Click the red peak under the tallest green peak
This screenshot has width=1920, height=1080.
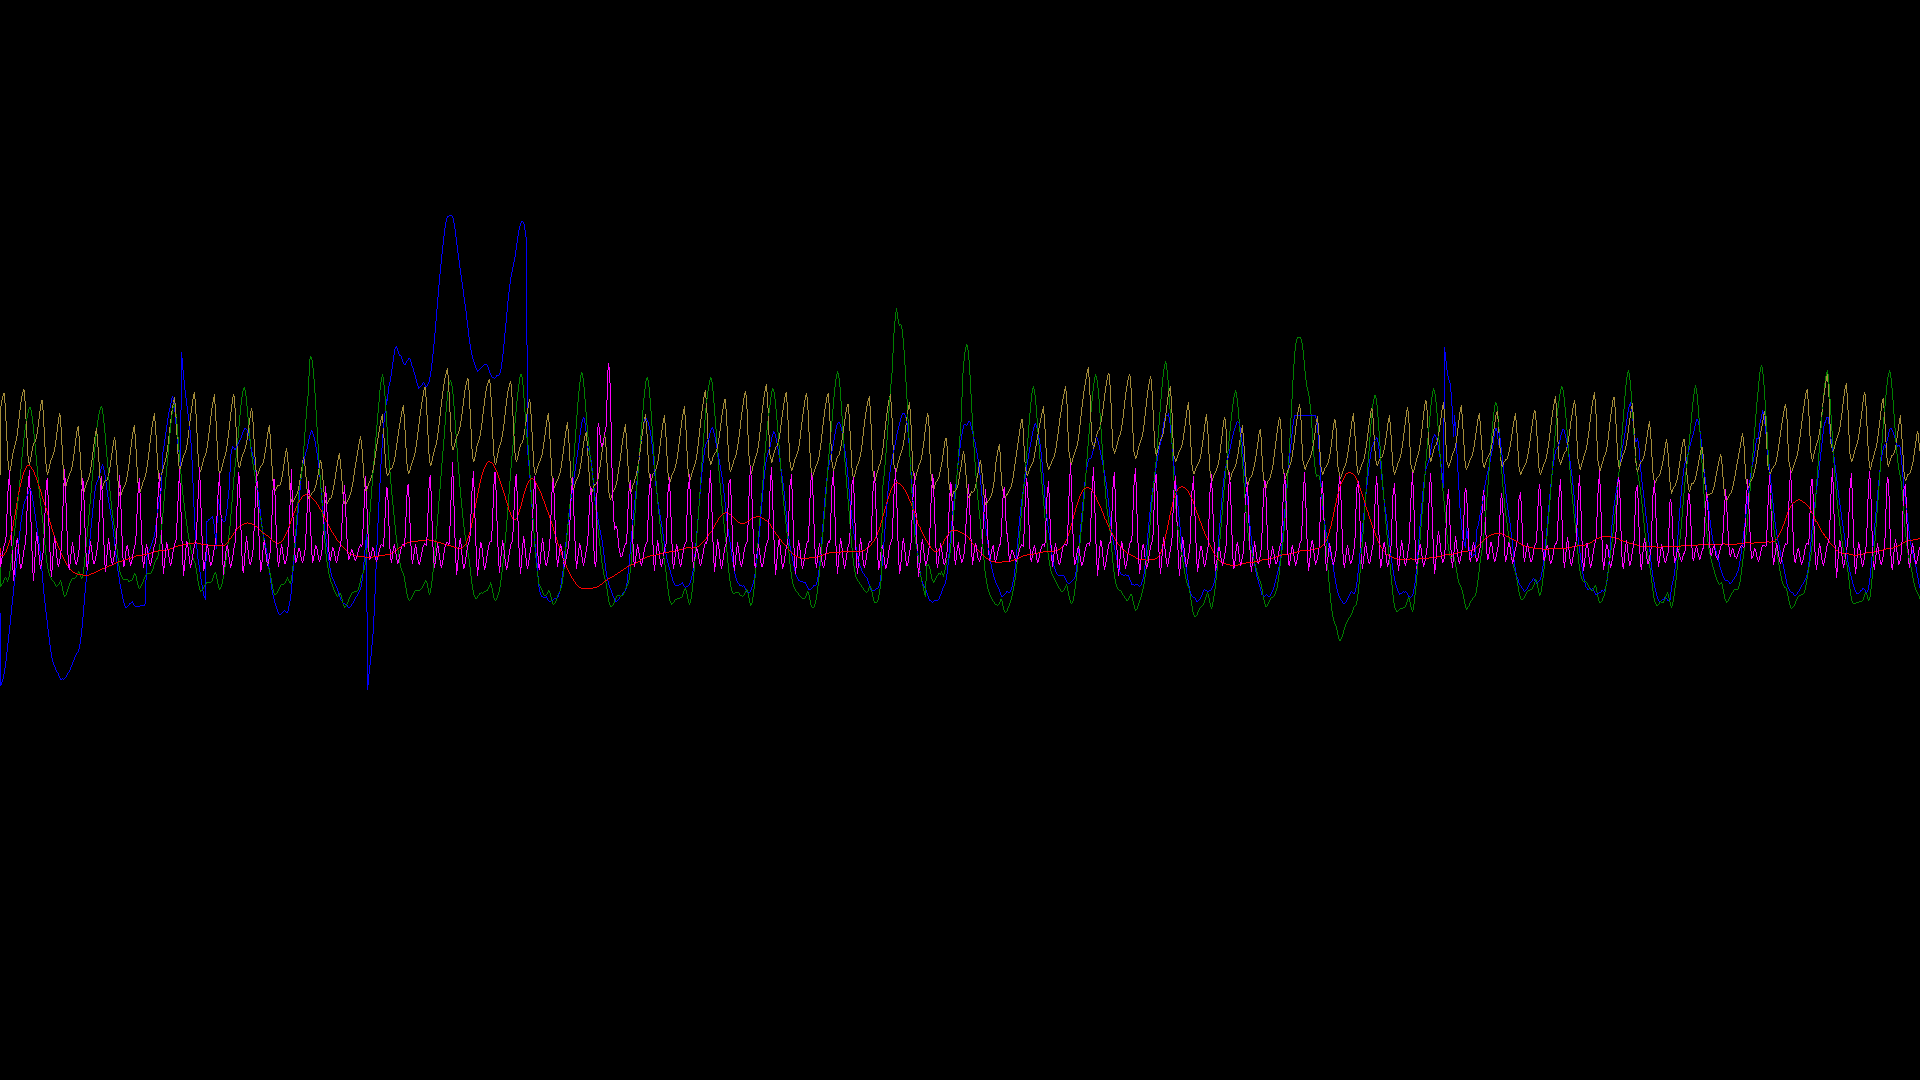(896, 483)
